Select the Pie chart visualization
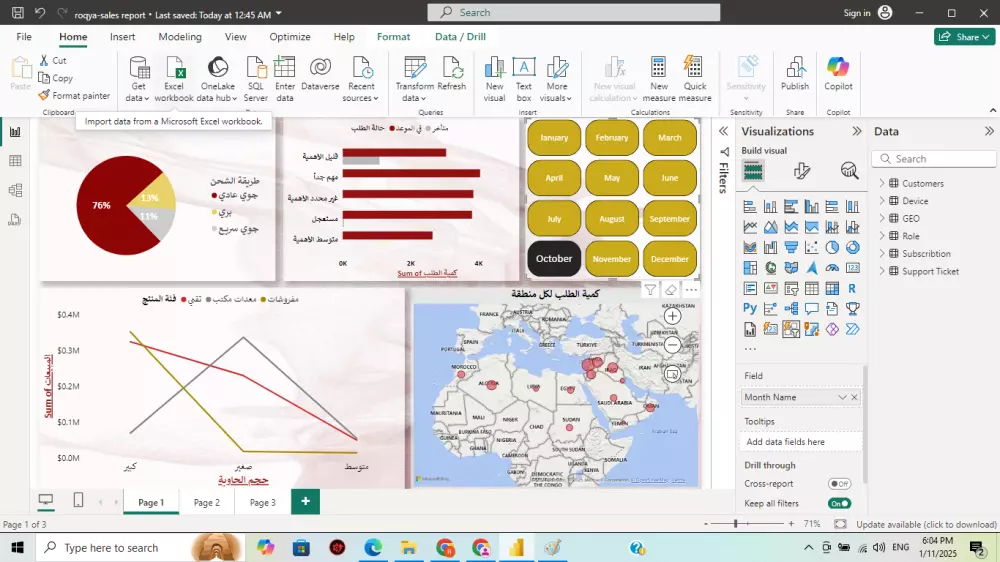Screen dimensions: 1000x562 [832, 248]
